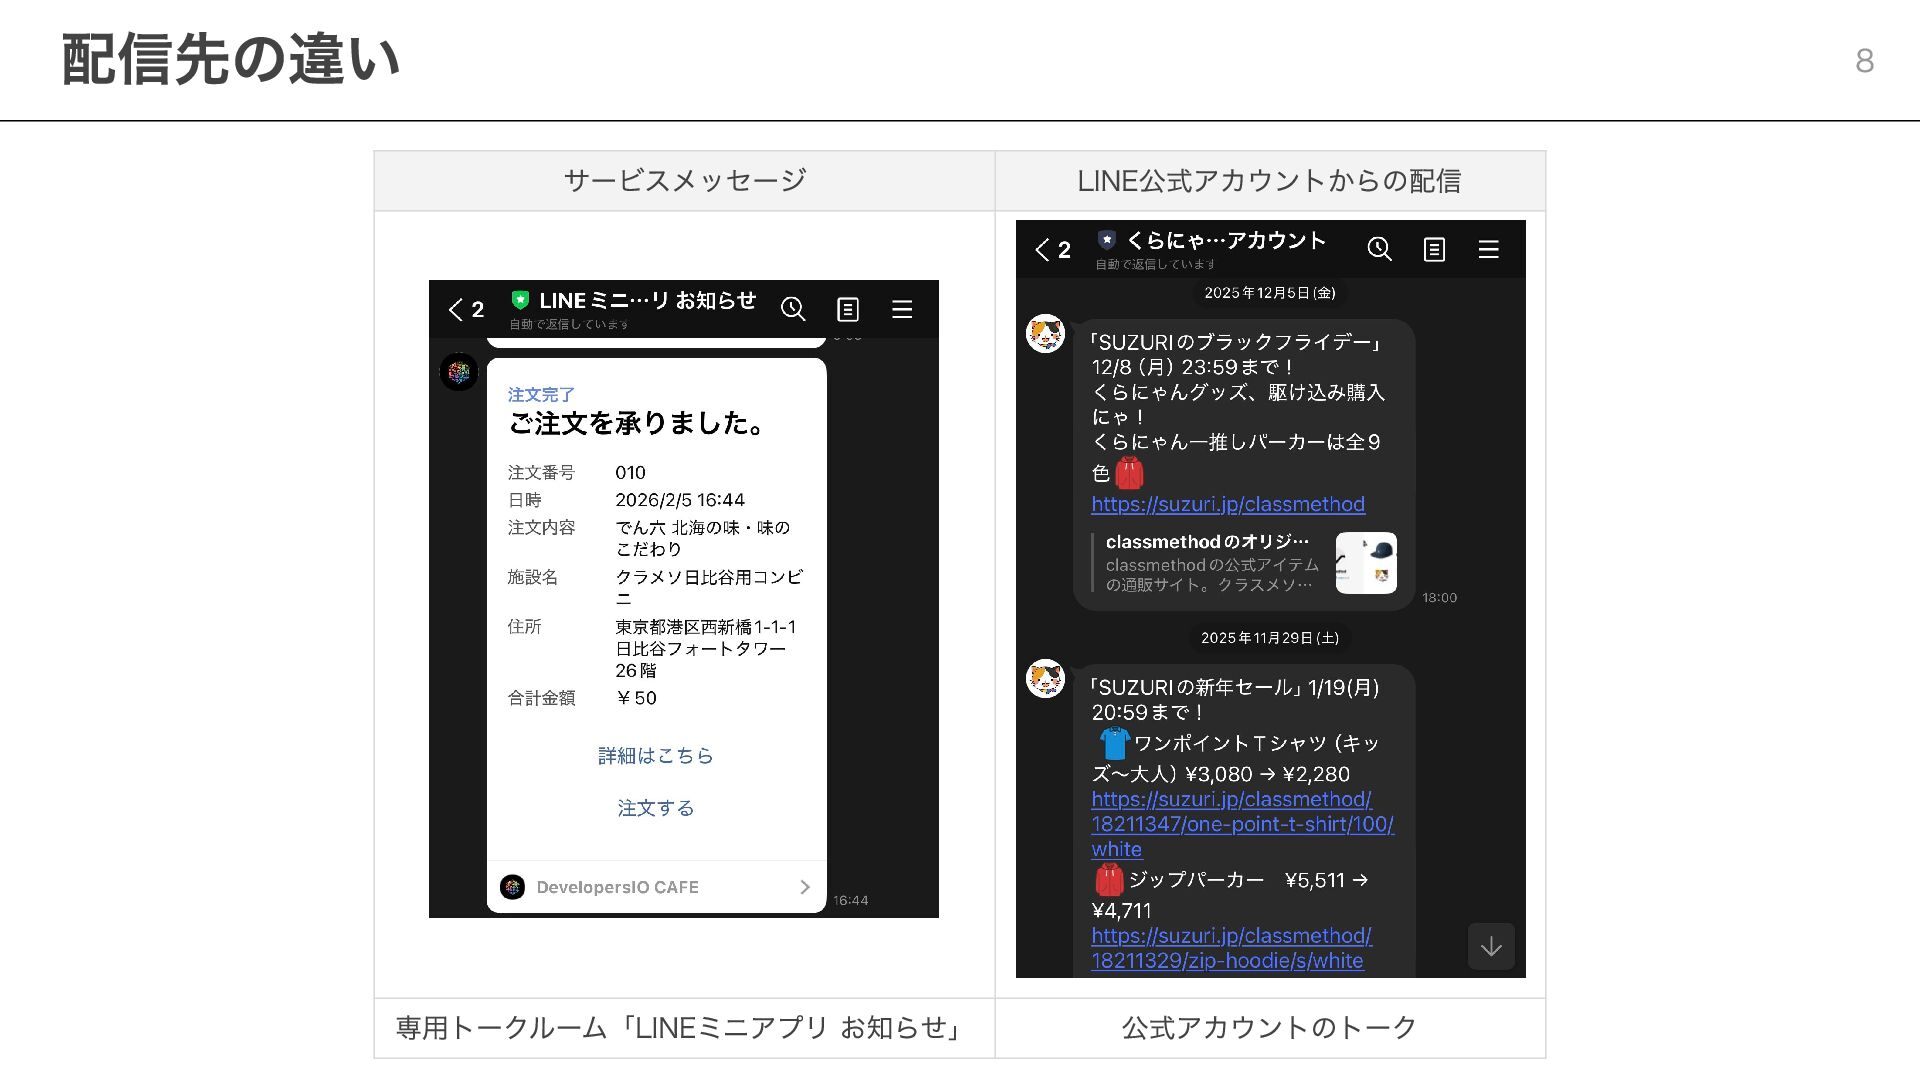Image resolution: width=1920 pixels, height=1080 pixels.
Task: Click cat avatar beside Black Friday message
Action: pos(1045,334)
